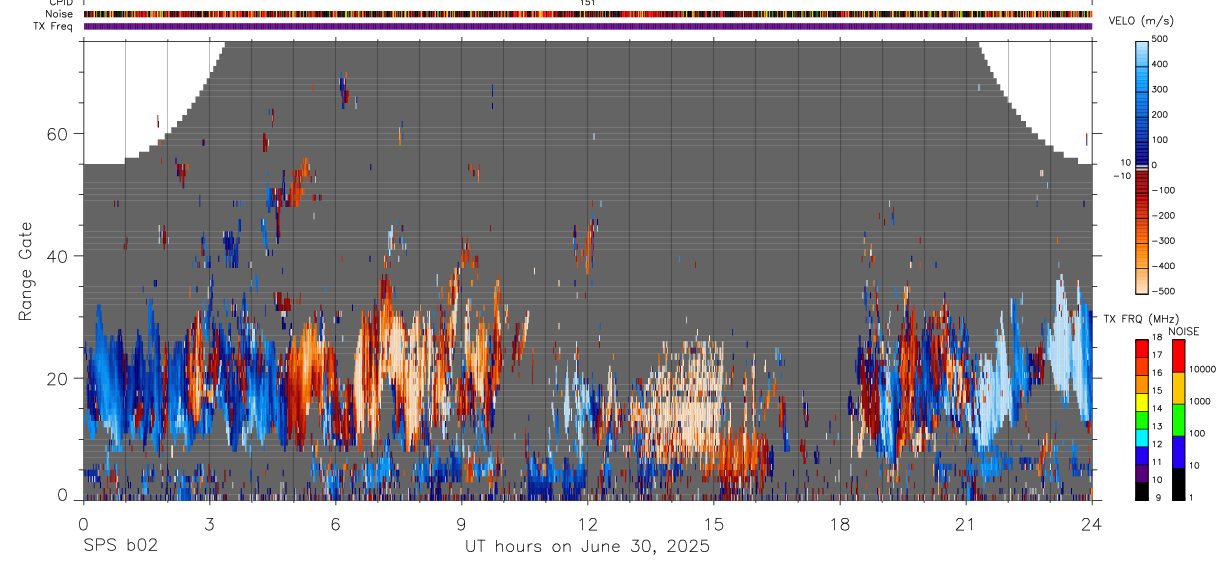This screenshot has height=567, width=1228.
Task: Click the TX FRQ (MHz) legend title
Action: 1139,319
